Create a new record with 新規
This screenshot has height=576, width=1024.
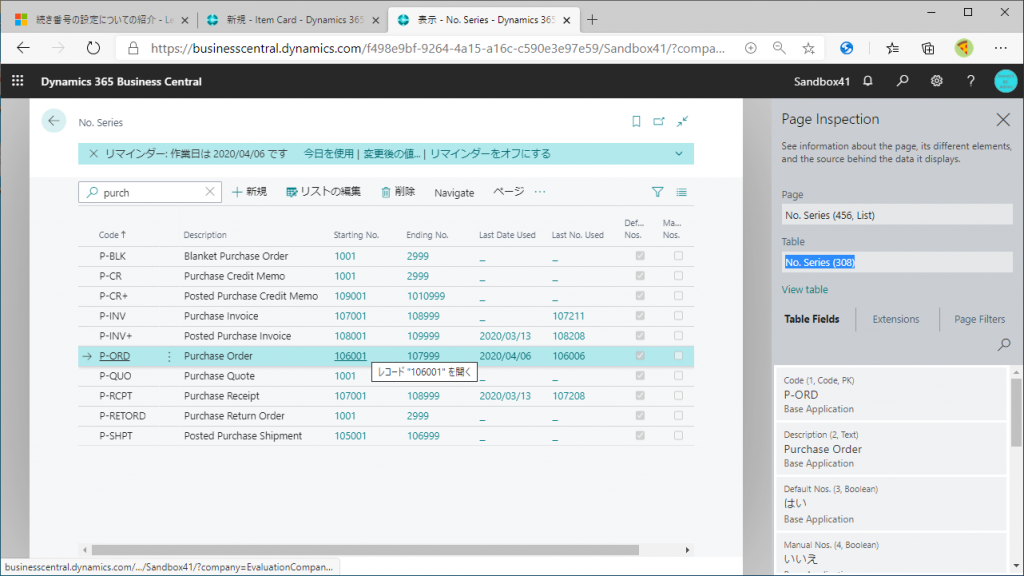tap(249, 192)
